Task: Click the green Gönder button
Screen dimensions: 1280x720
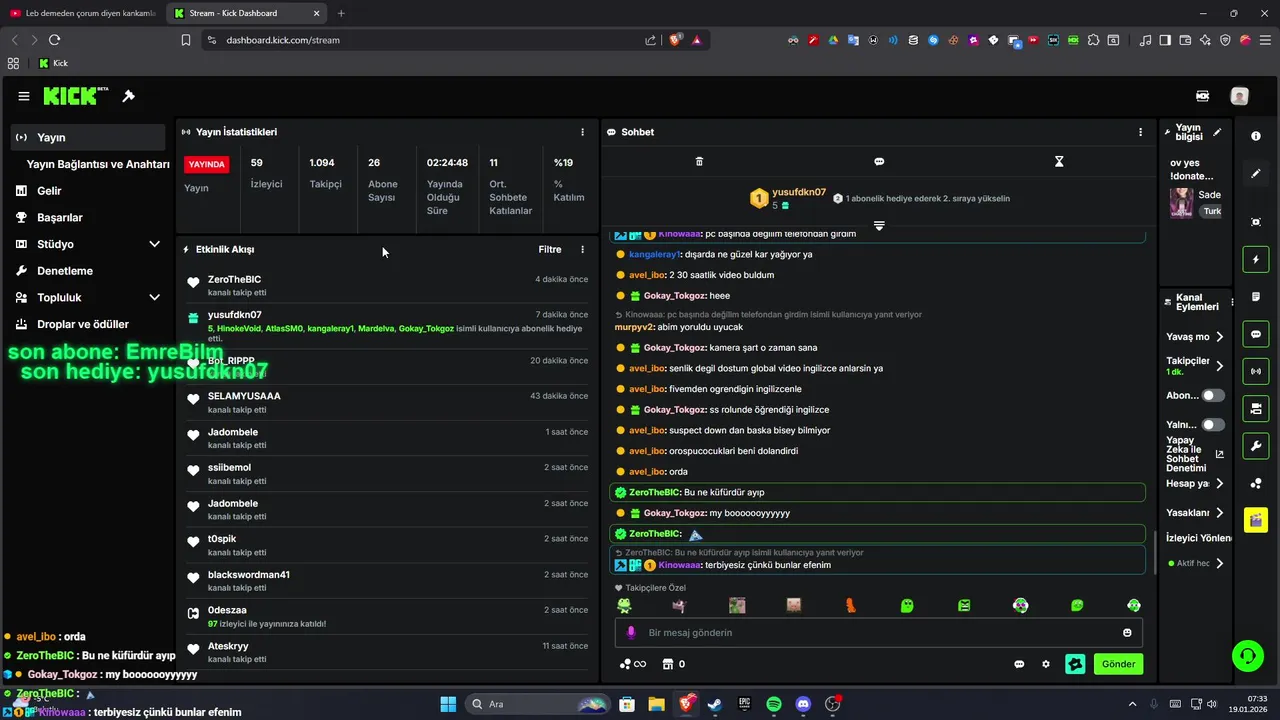Action: (x=1118, y=664)
